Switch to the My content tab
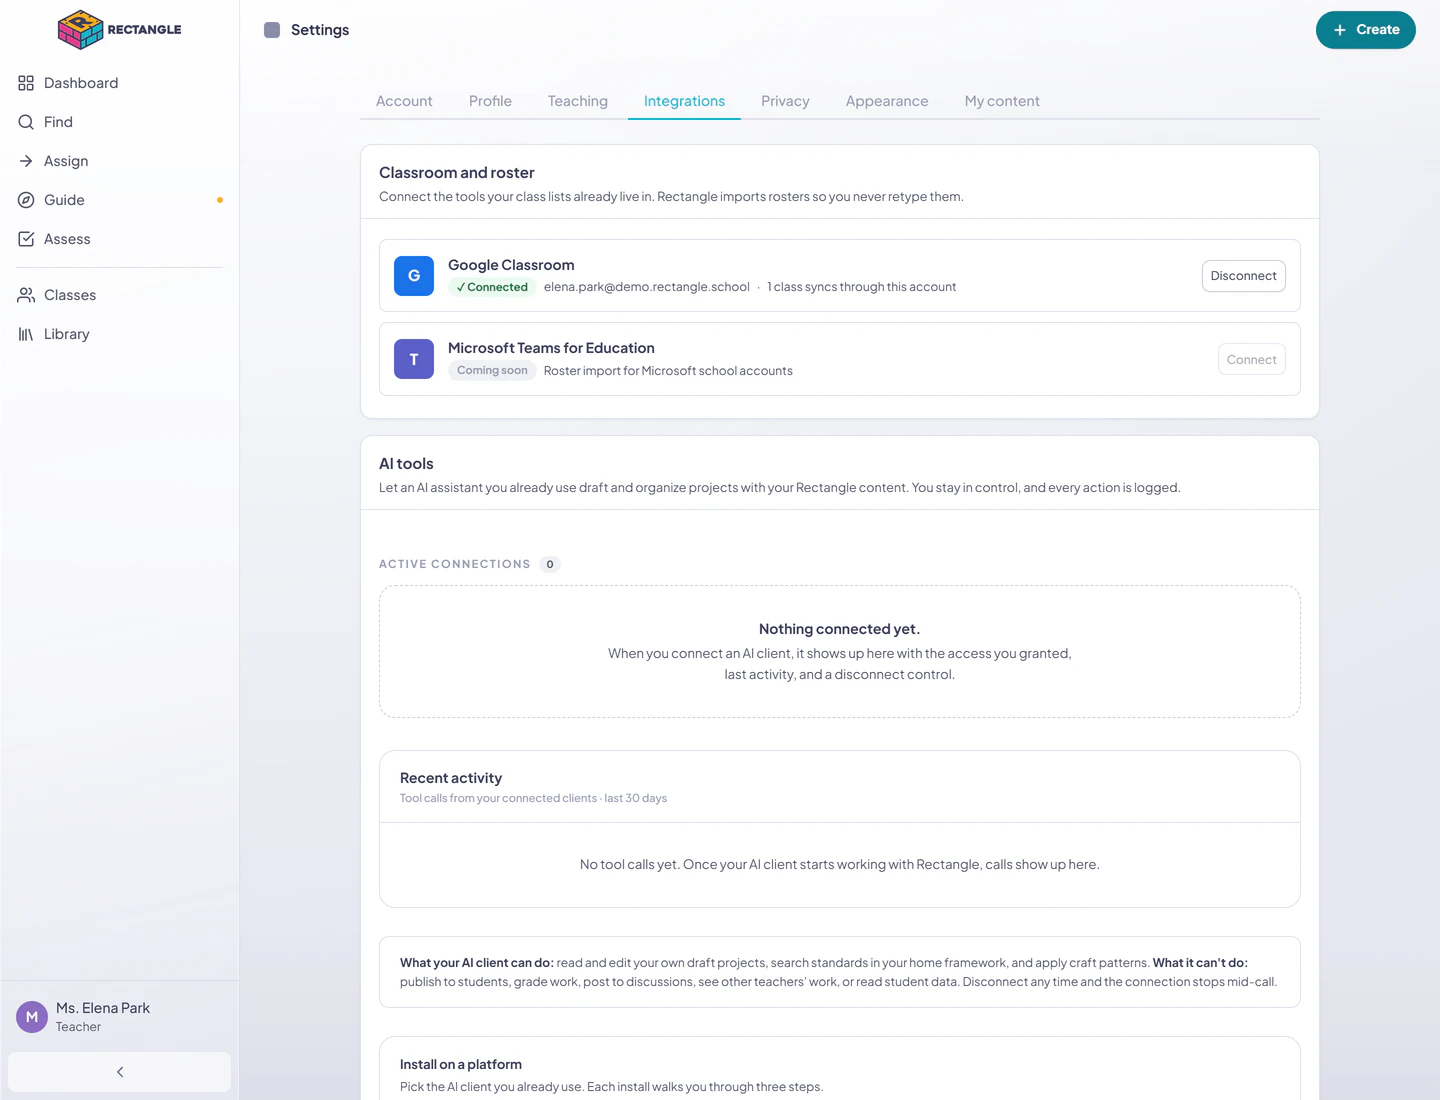Screen dimensions: 1440x1100 (1002, 101)
